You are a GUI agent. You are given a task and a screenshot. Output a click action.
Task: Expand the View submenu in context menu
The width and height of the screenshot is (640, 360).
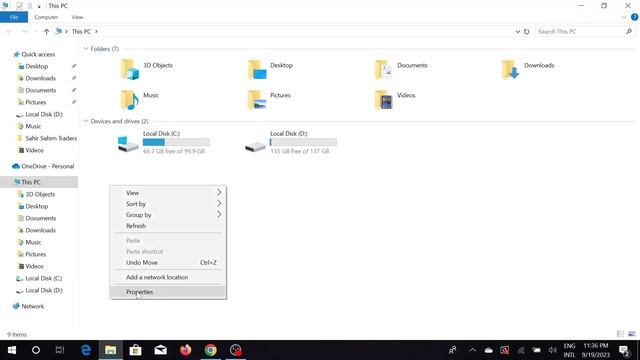pyautogui.click(x=219, y=192)
